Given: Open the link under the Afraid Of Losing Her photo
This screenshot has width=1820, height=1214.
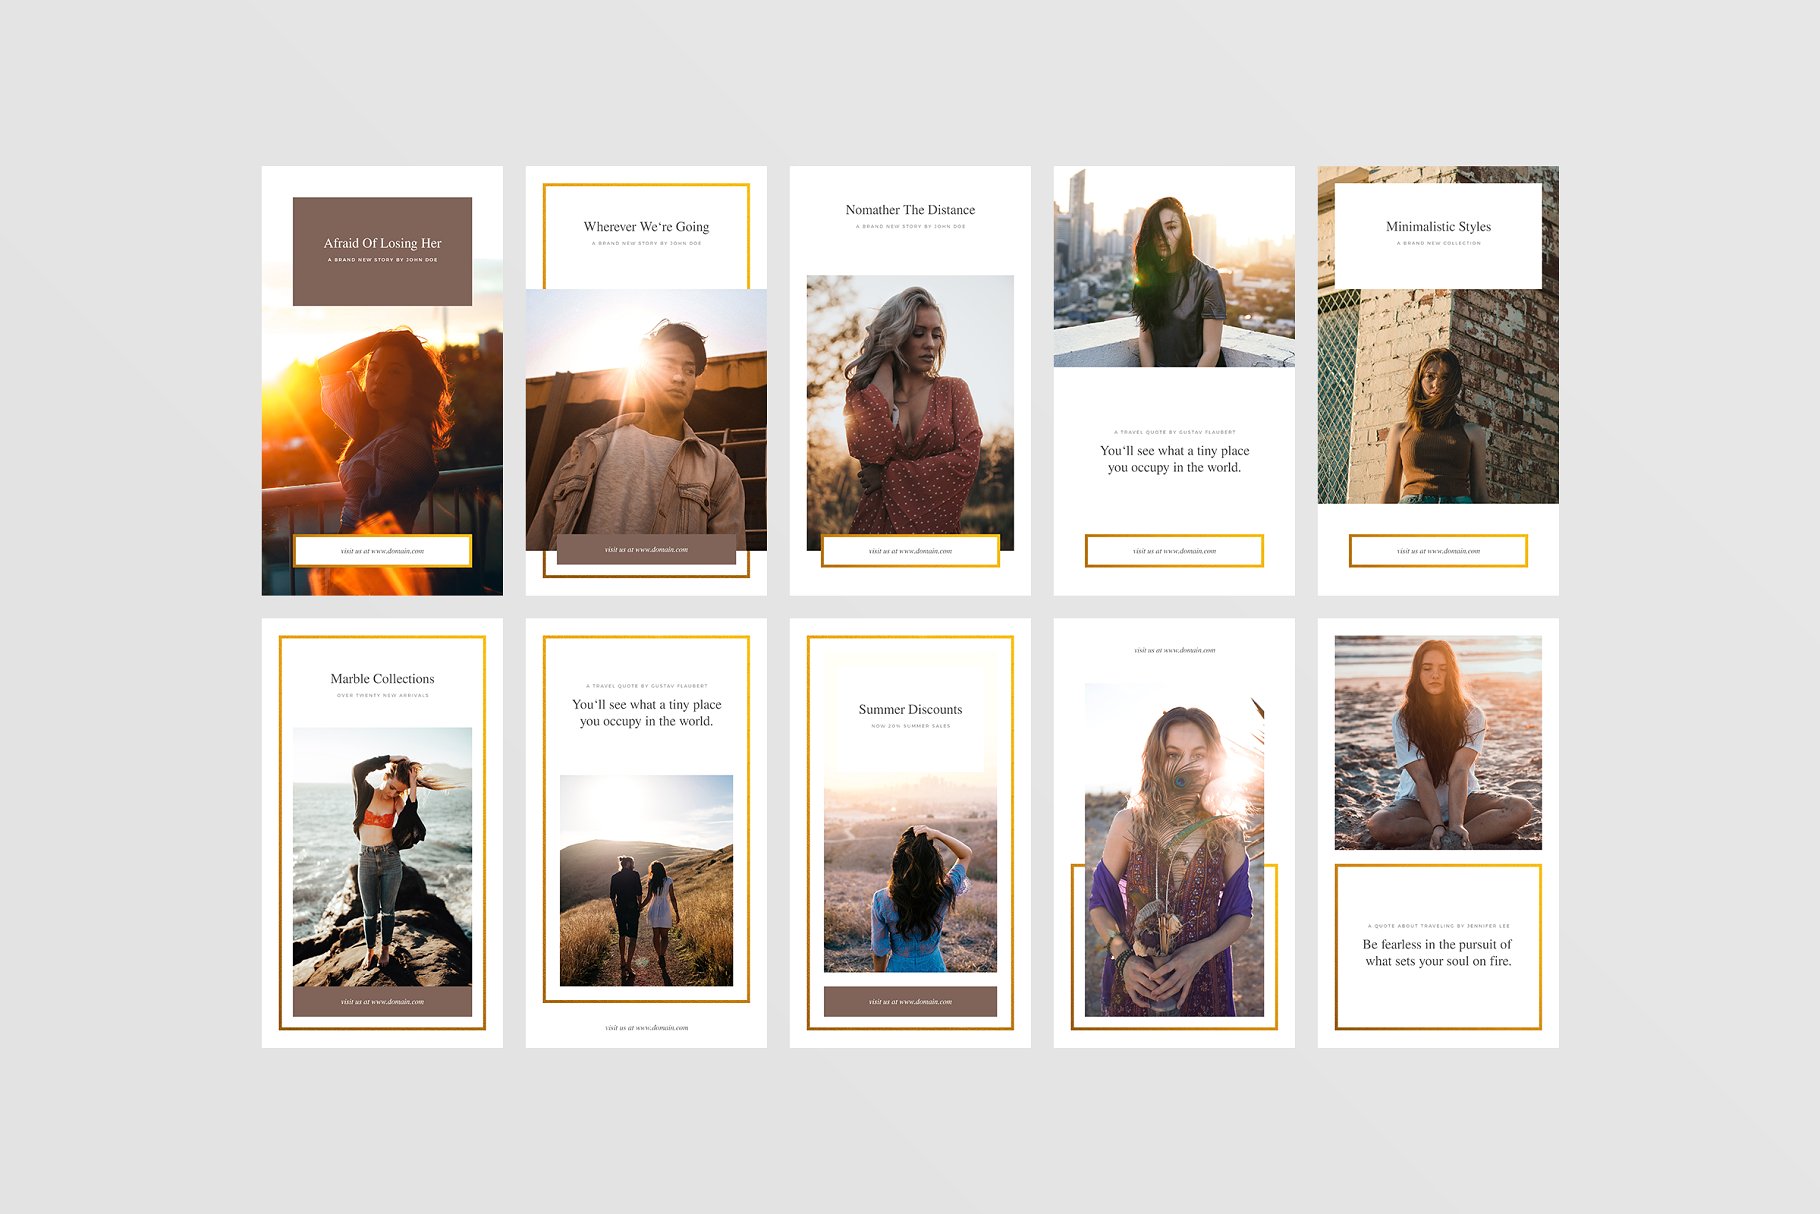Looking at the screenshot, I should pyautogui.click(x=382, y=551).
